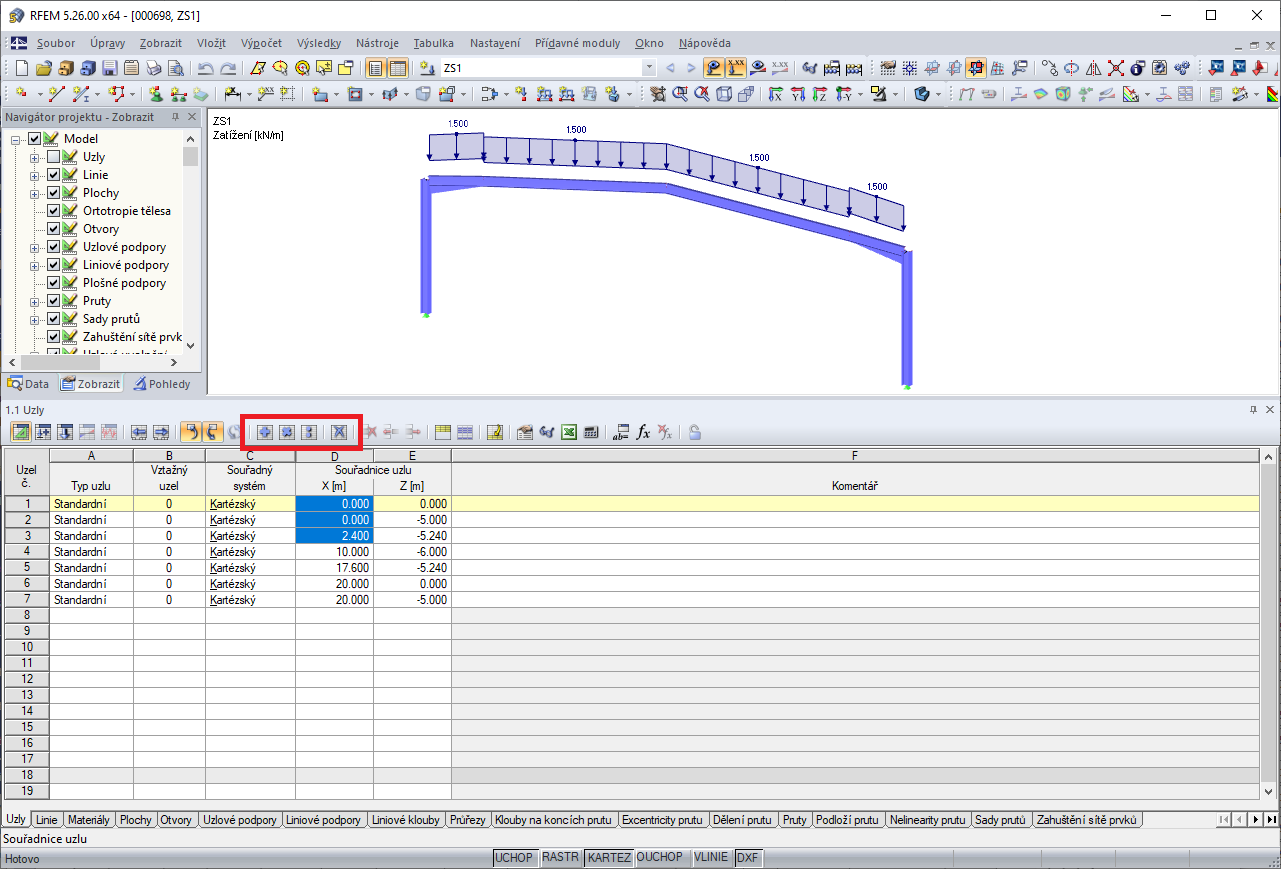Select X coordinate cell 10.000 of node 4
1281x869 pixels.
pos(334,552)
